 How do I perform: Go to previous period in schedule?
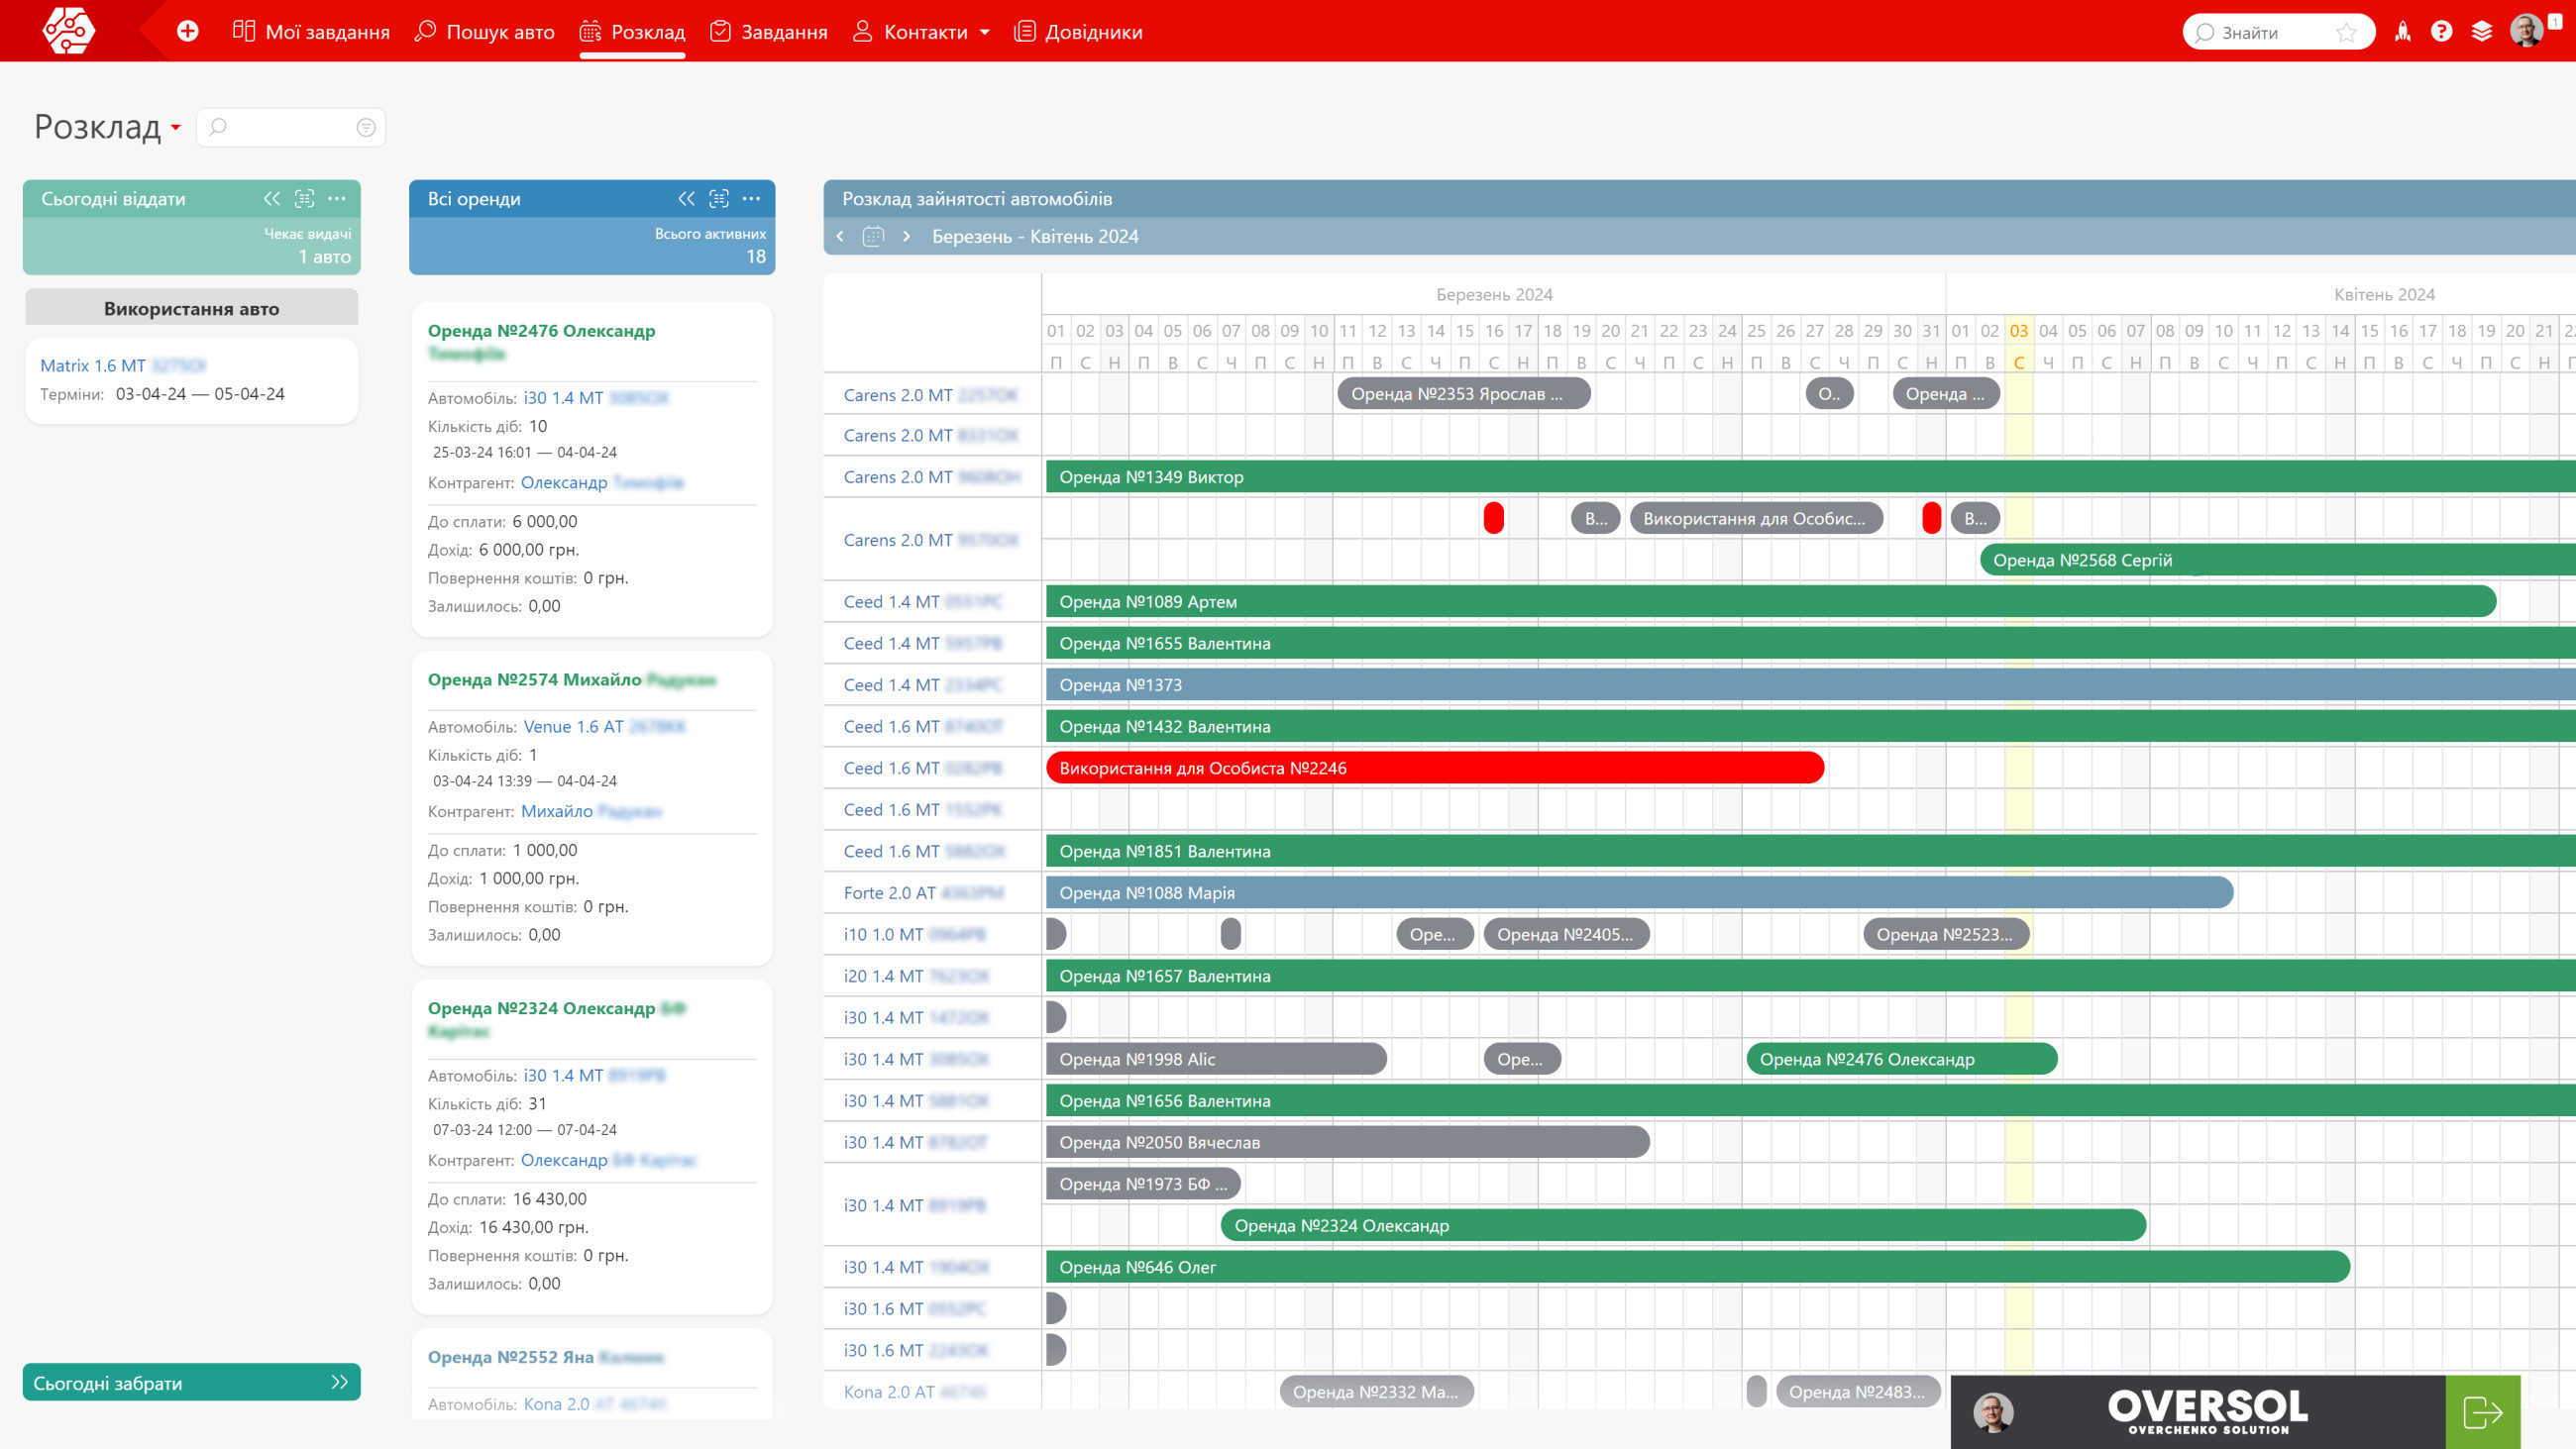tap(840, 236)
